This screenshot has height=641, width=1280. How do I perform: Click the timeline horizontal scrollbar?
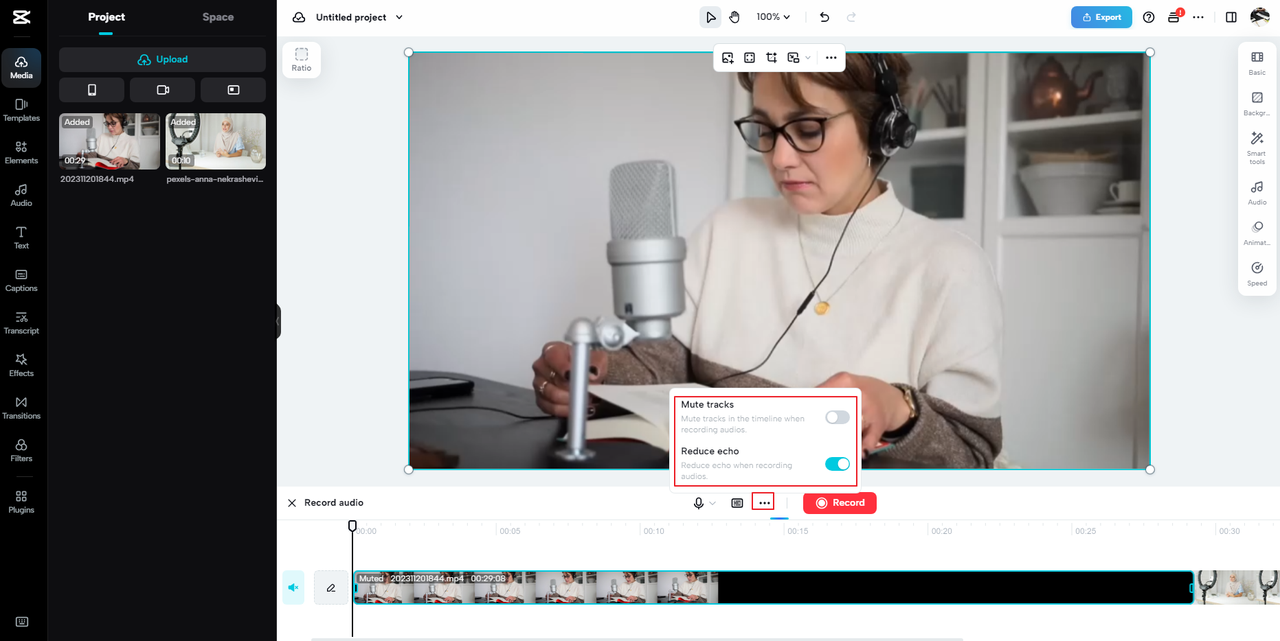pos(637,638)
